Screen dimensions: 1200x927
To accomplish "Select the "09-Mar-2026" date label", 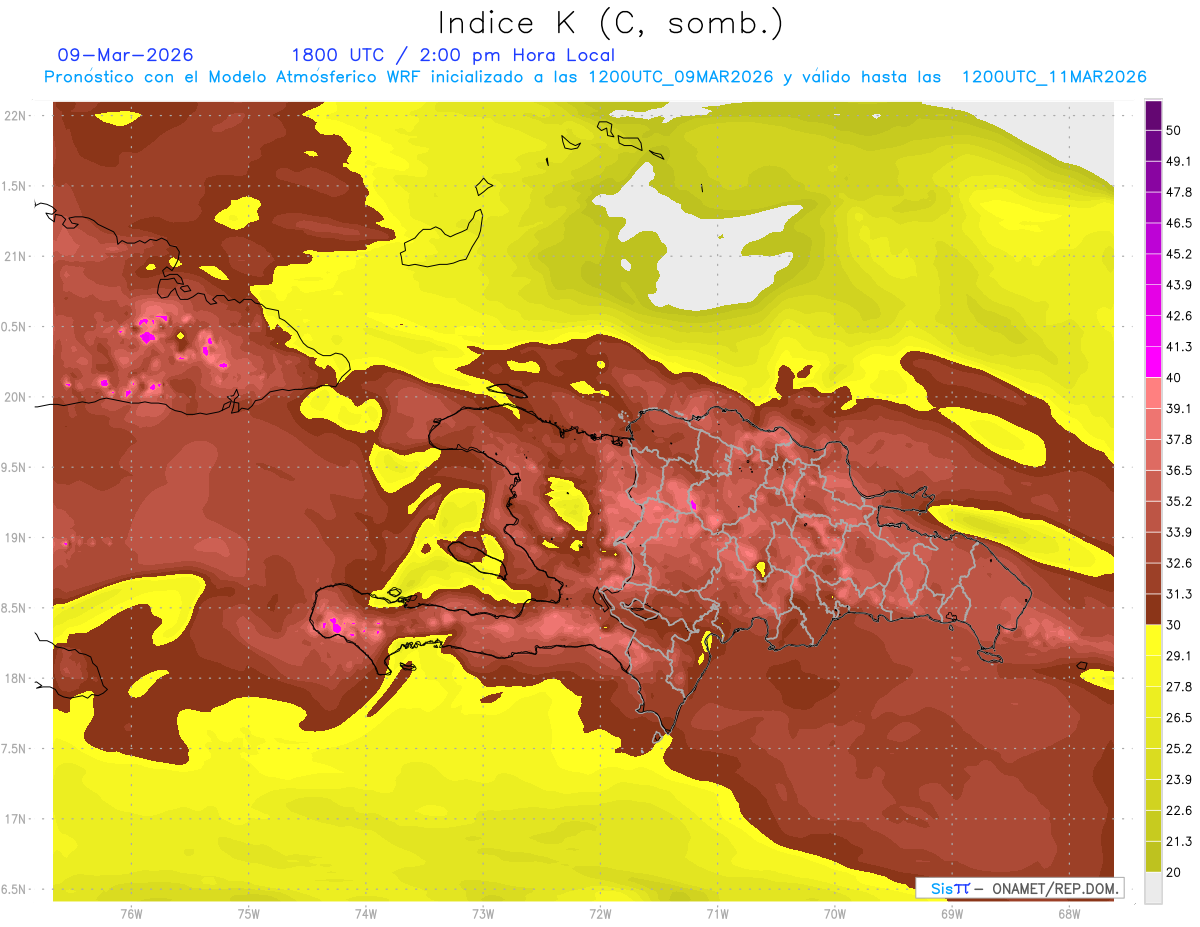I will coord(126,55).
